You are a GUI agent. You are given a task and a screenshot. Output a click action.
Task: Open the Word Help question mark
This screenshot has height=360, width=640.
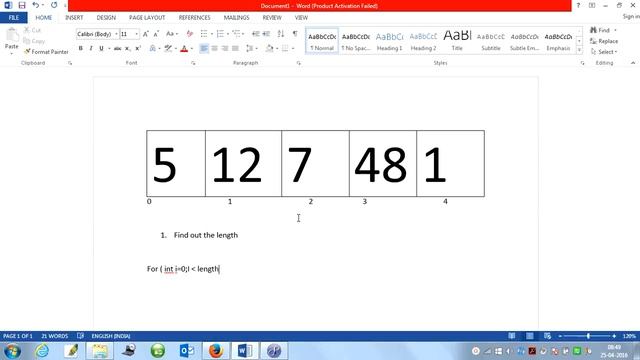(x=578, y=5)
